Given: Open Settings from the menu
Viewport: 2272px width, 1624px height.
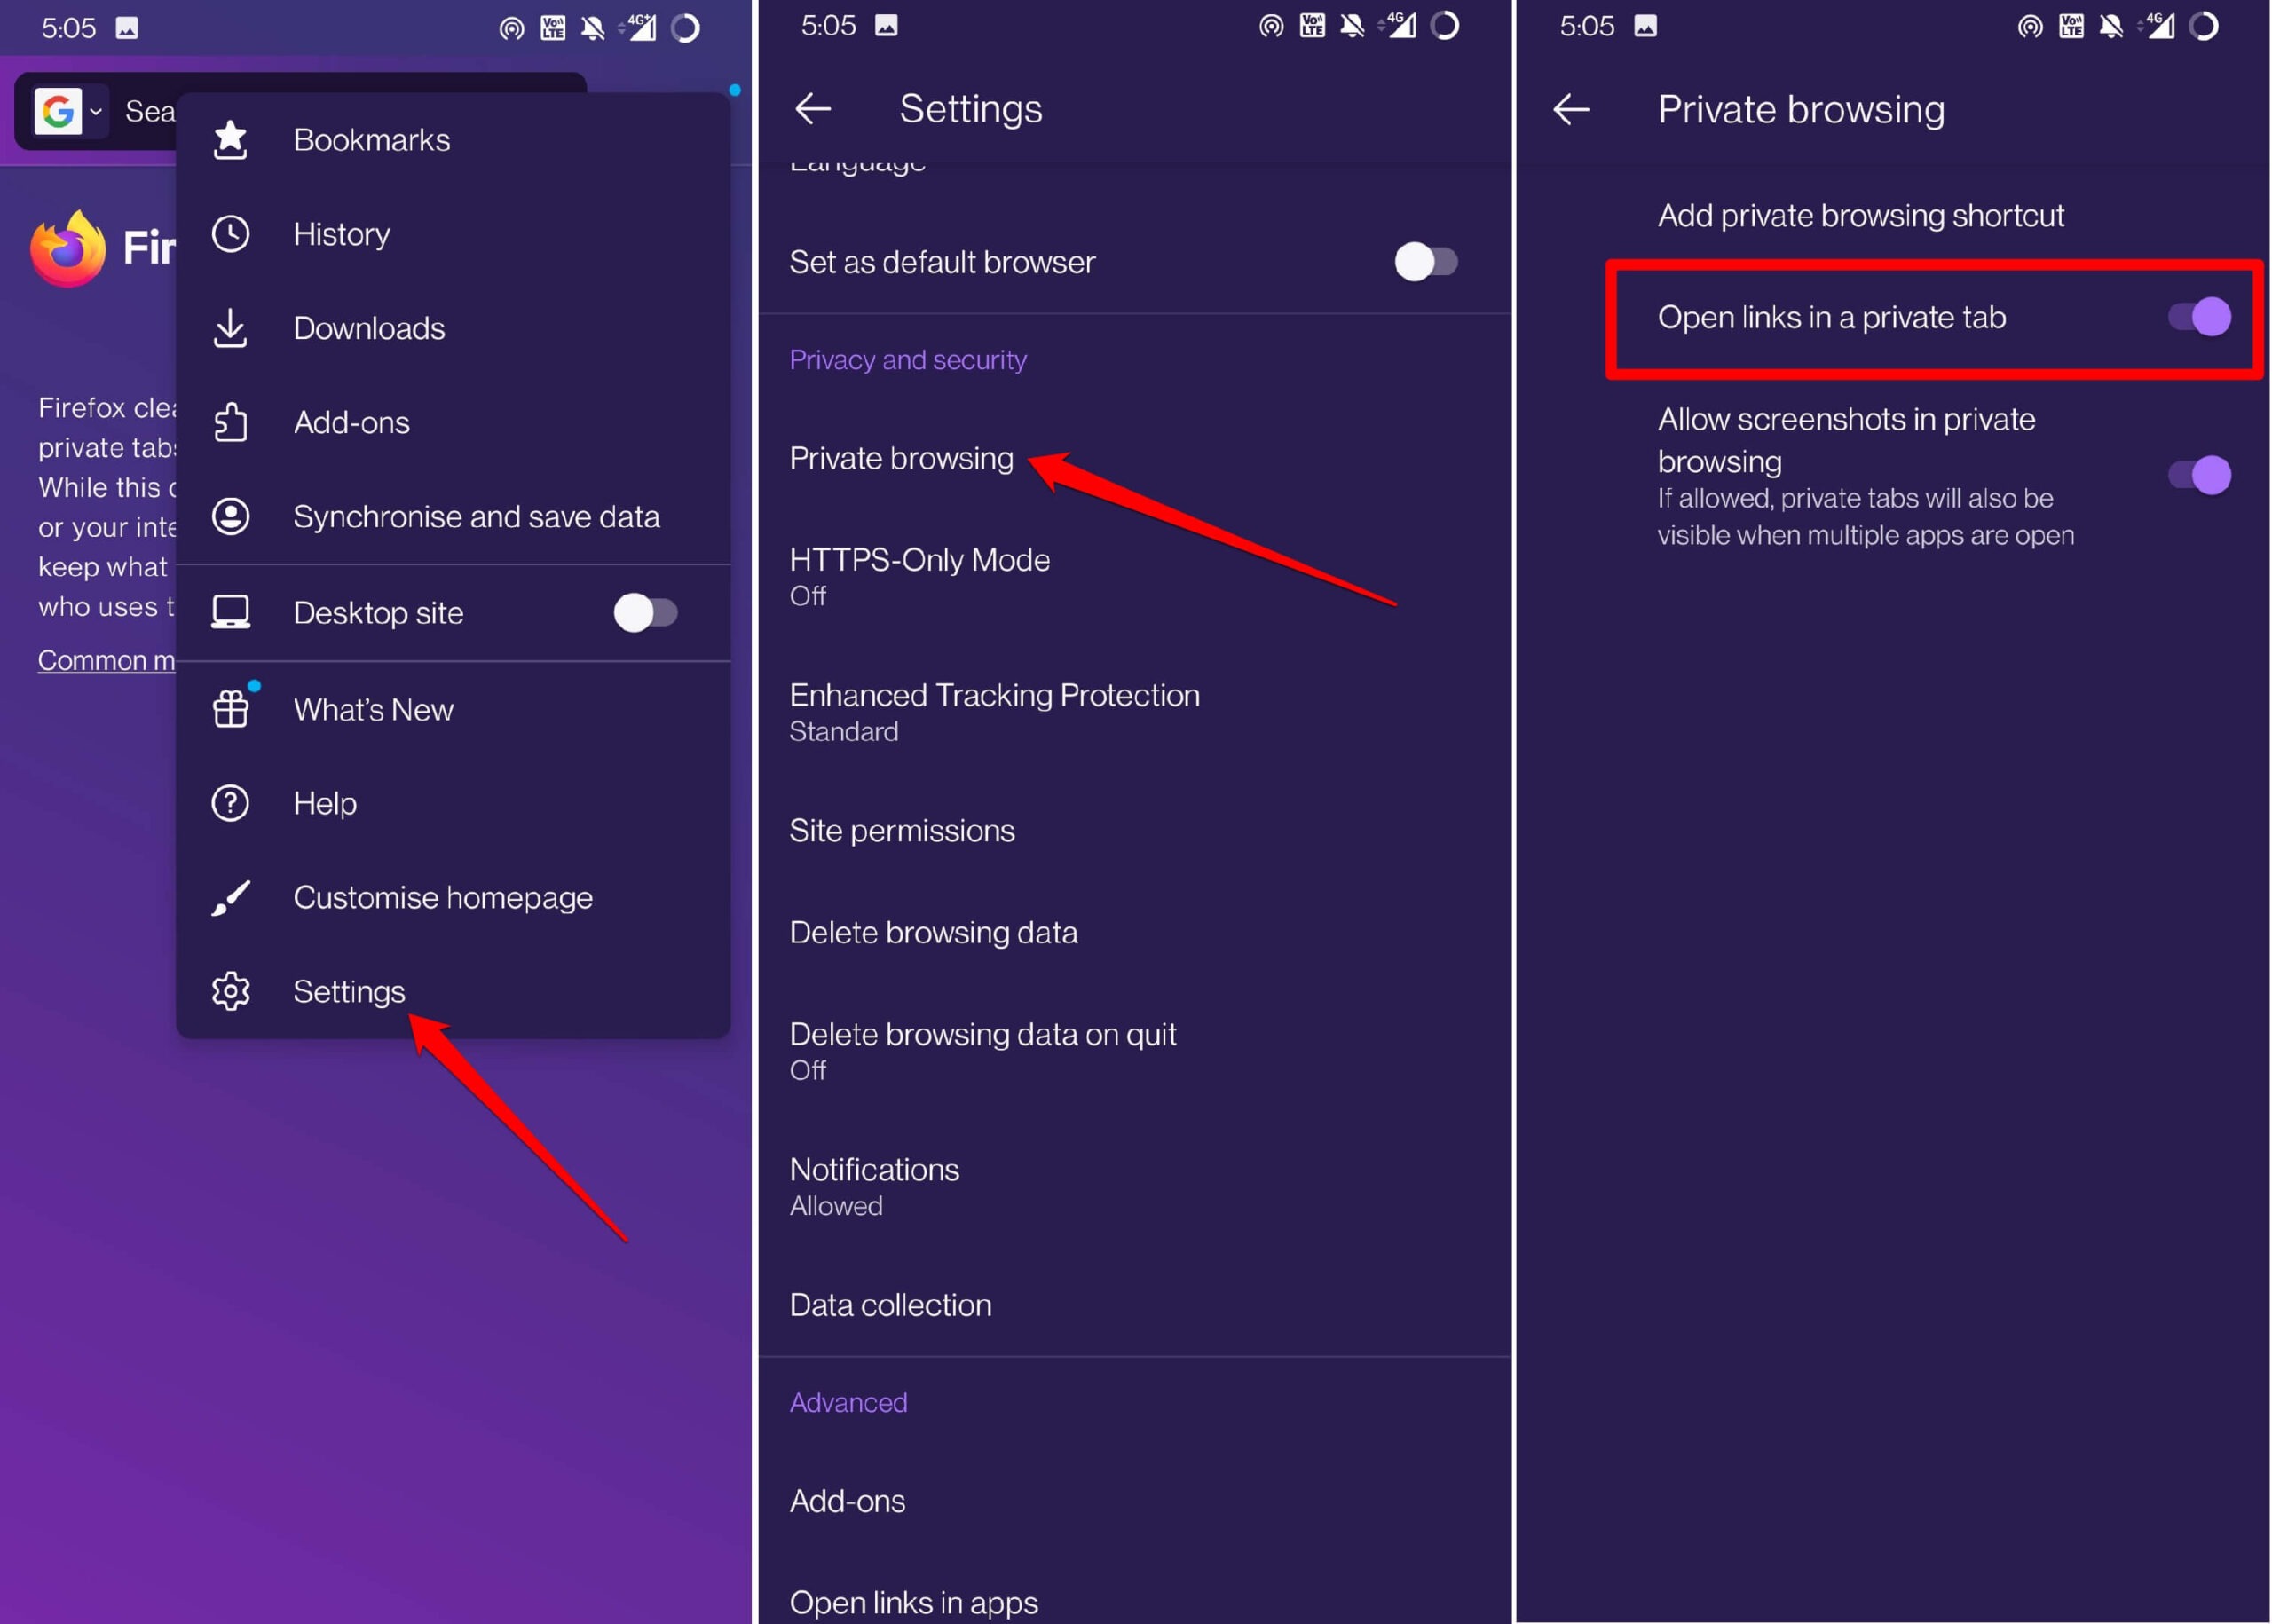Looking at the screenshot, I should [453, 991].
